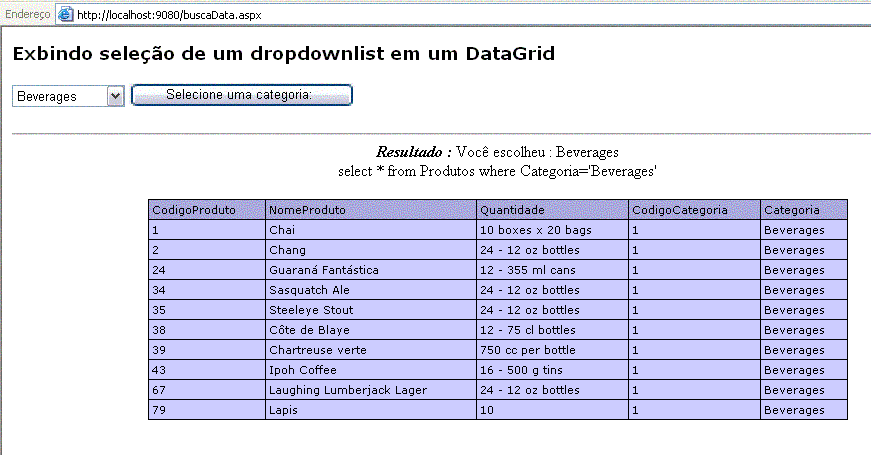Screen dimensions: 871x455
Task: Select the 'Guaraná Fantástica' cell
Action: [x=371, y=270]
